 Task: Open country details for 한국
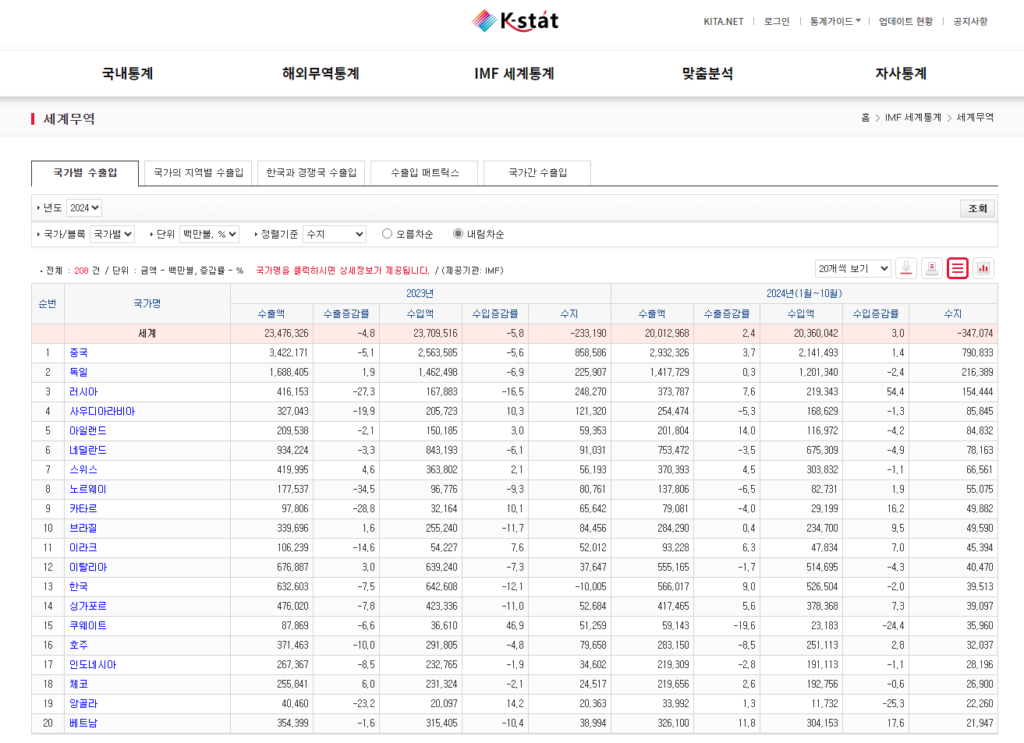click(78, 587)
